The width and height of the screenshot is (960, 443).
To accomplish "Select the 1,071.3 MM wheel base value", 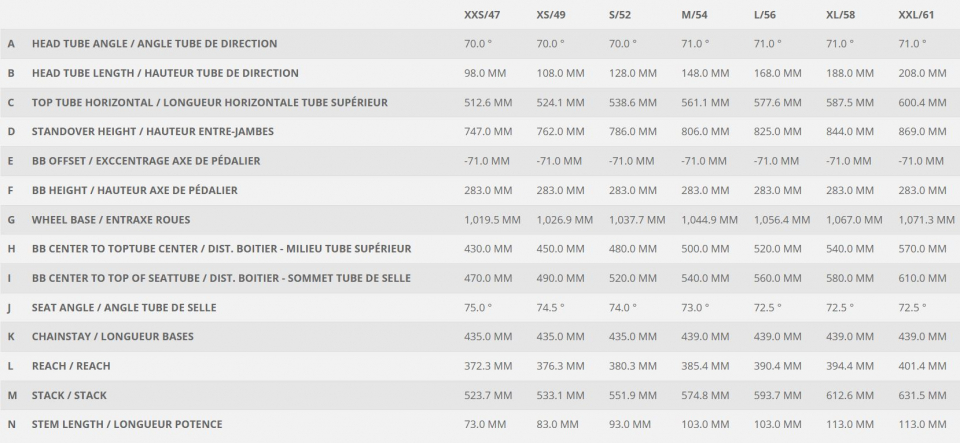I will tap(926, 220).
